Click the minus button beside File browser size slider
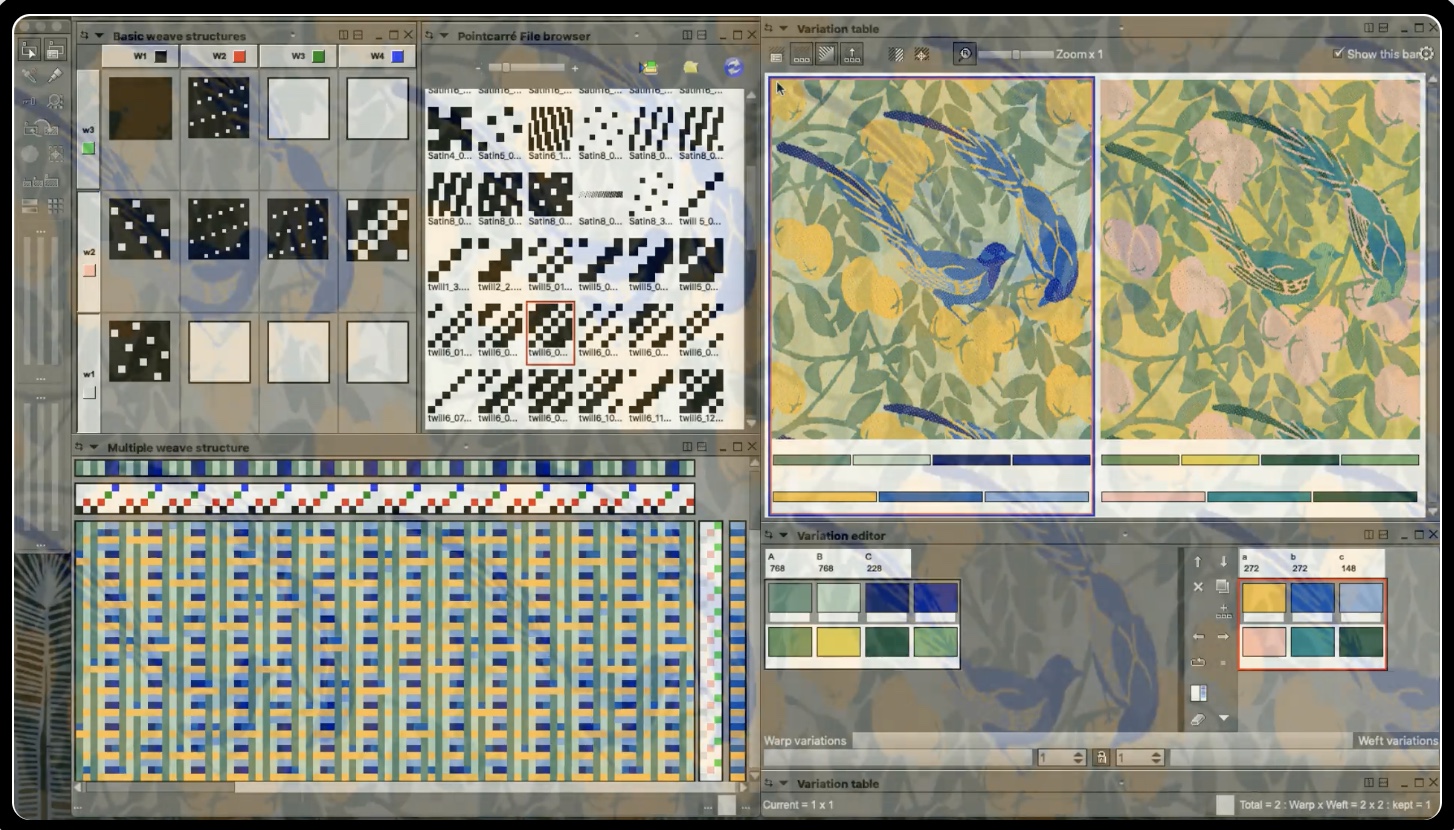Screen dimensions: 1454x830 pyautogui.click(x=479, y=68)
